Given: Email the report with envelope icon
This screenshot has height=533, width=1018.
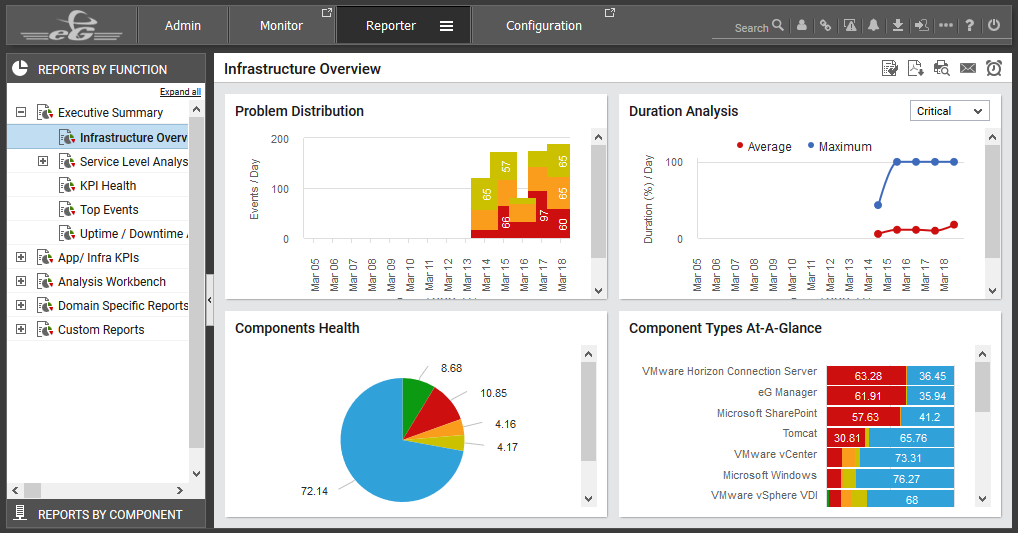Looking at the screenshot, I should (968, 68).
